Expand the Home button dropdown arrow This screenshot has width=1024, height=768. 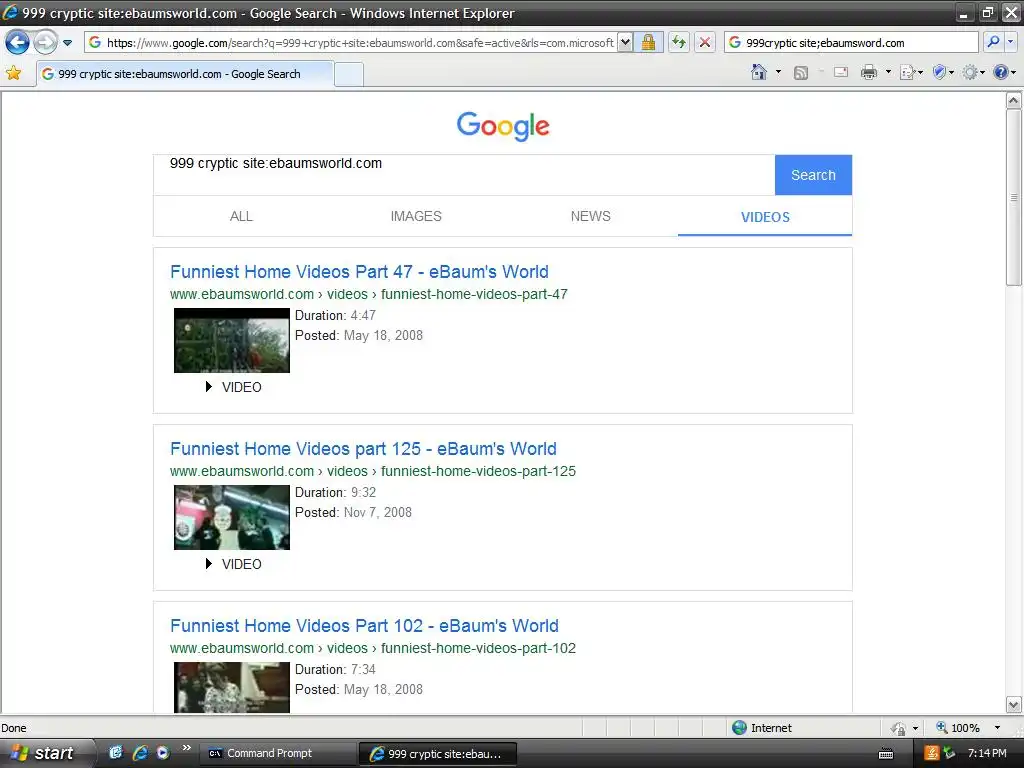click(x=778, y=72)
